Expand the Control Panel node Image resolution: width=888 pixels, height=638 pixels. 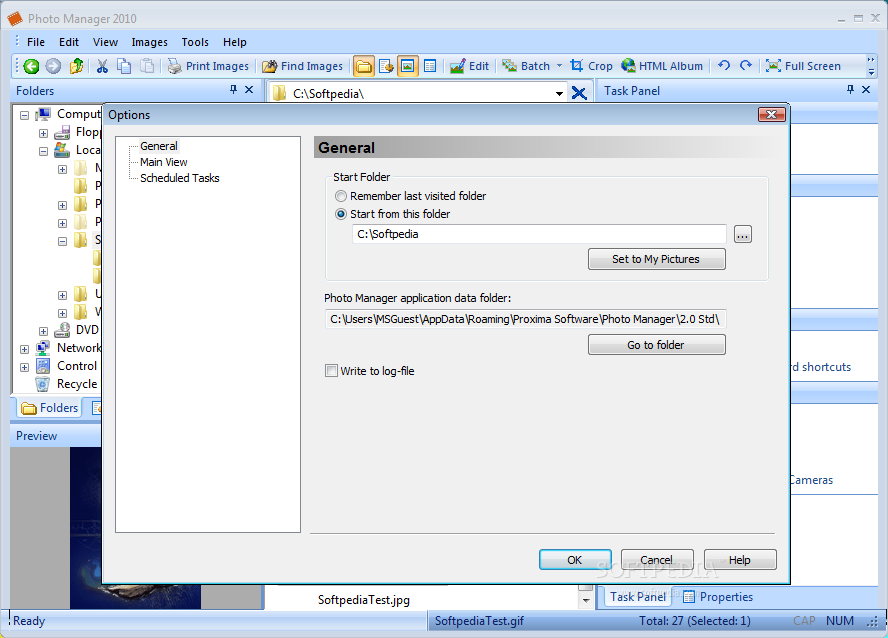24,367
